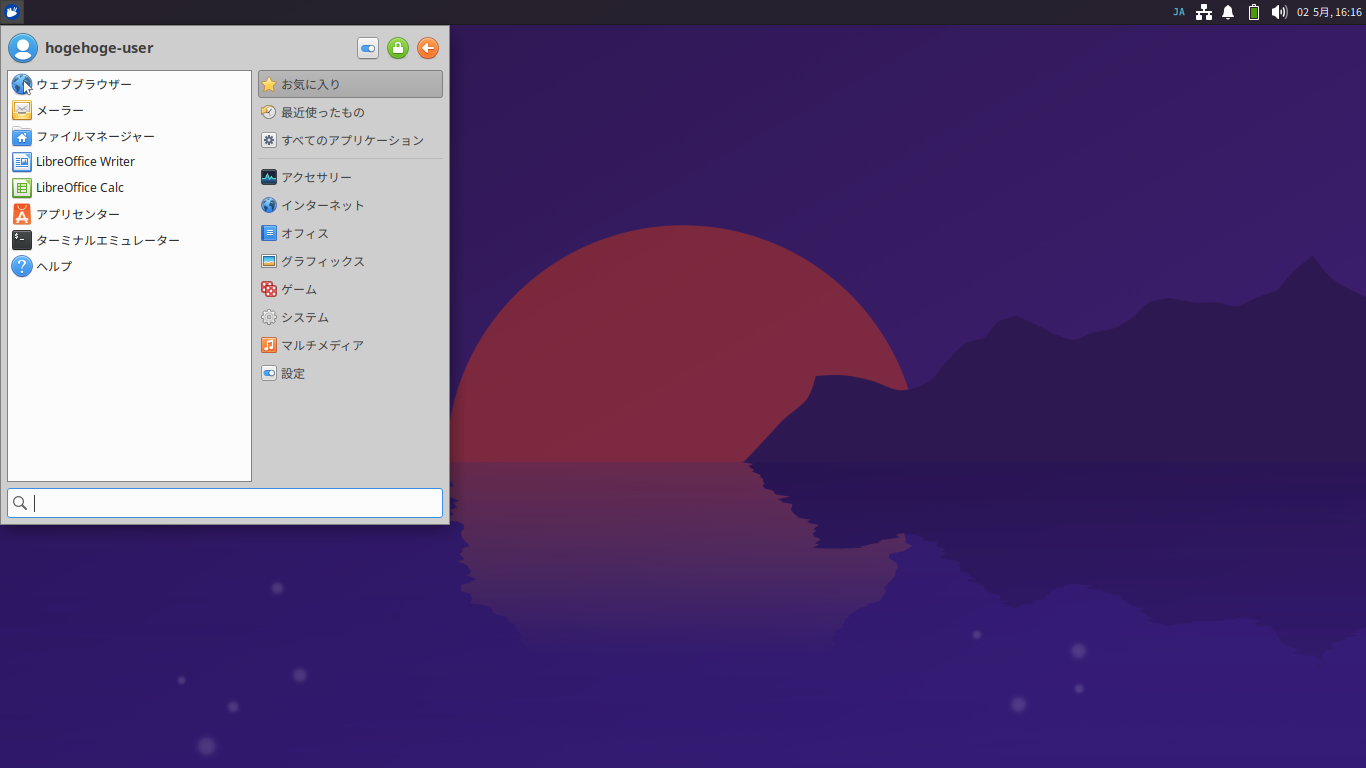The width and height of the screenshot is (1366, 768).
Task: Open the Whisker Menu settings icon
Action: (367, 47)
